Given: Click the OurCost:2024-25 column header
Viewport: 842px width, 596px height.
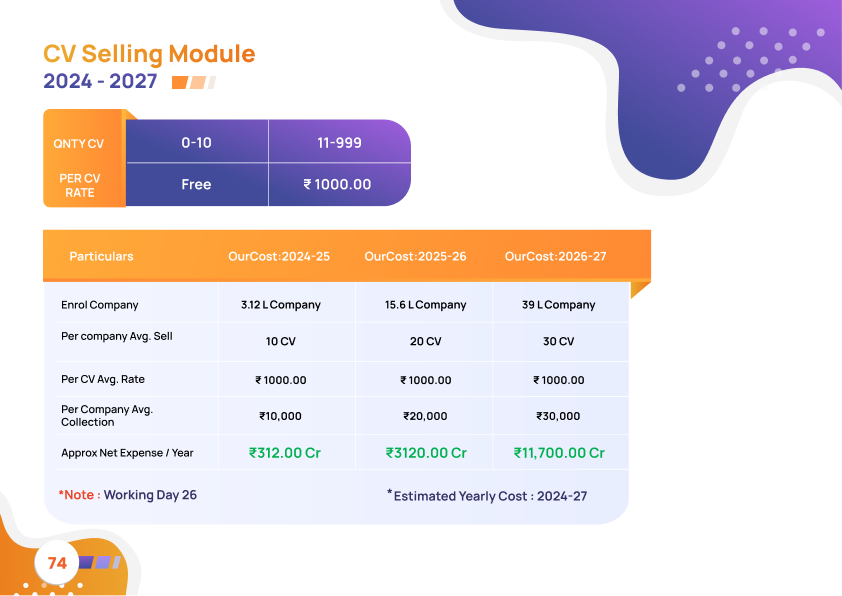Looking at the screenshot, I should pyautogui.click(x=279, y=257).
